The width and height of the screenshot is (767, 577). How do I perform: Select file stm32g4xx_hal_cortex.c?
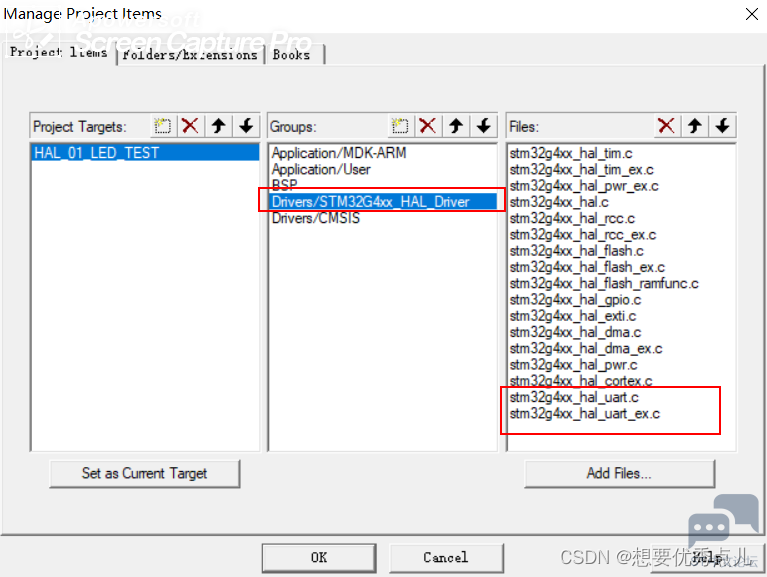tap(581, 381)
